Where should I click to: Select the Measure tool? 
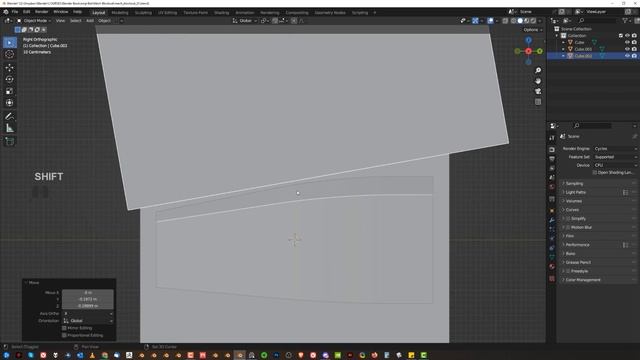pyautogui.click(x=10, y=128)
